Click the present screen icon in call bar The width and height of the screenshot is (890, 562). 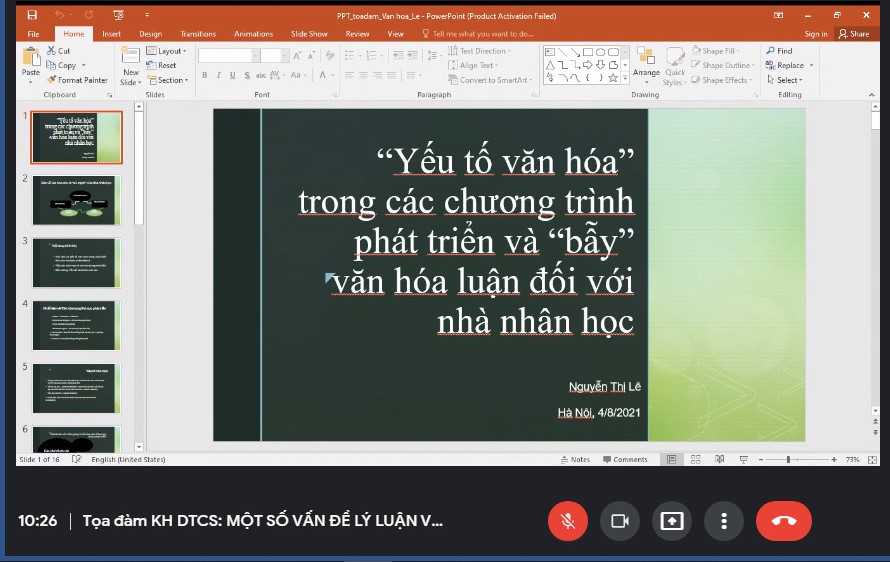click(x=671, y=521)
